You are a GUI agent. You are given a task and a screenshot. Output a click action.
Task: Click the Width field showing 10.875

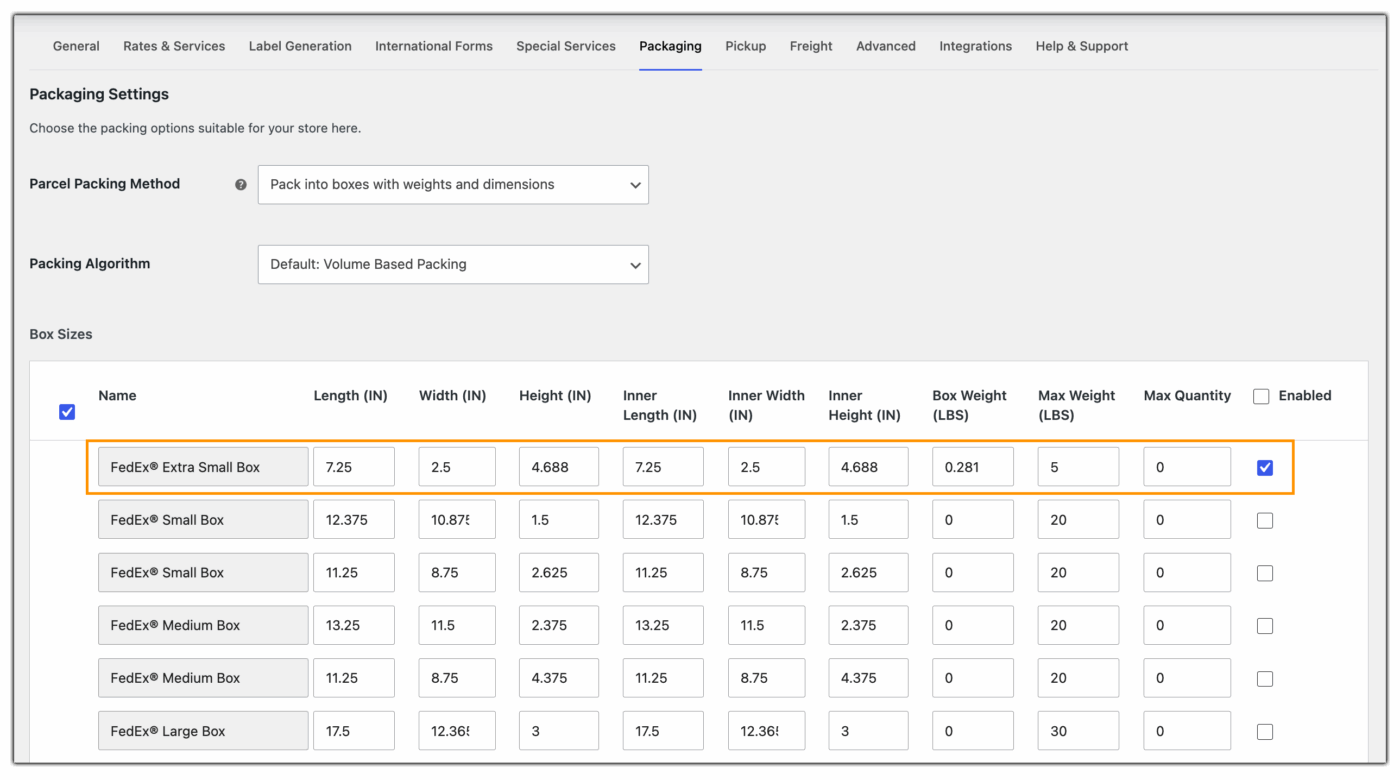457,520
